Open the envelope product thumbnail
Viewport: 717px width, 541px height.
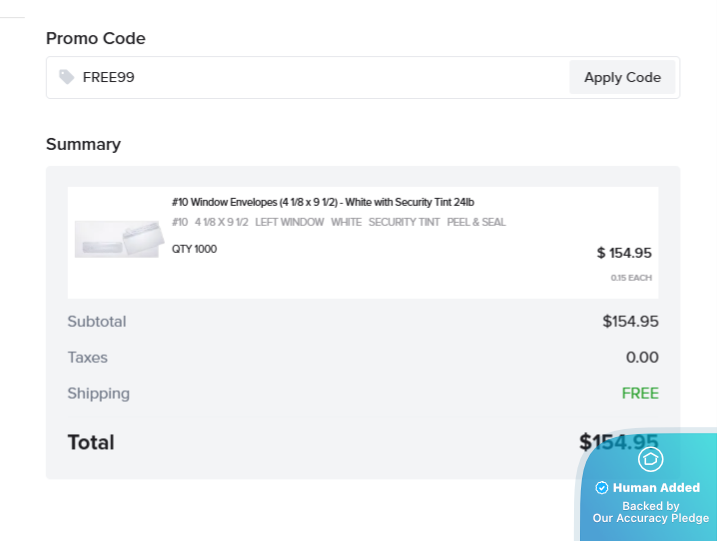[117, 240]
